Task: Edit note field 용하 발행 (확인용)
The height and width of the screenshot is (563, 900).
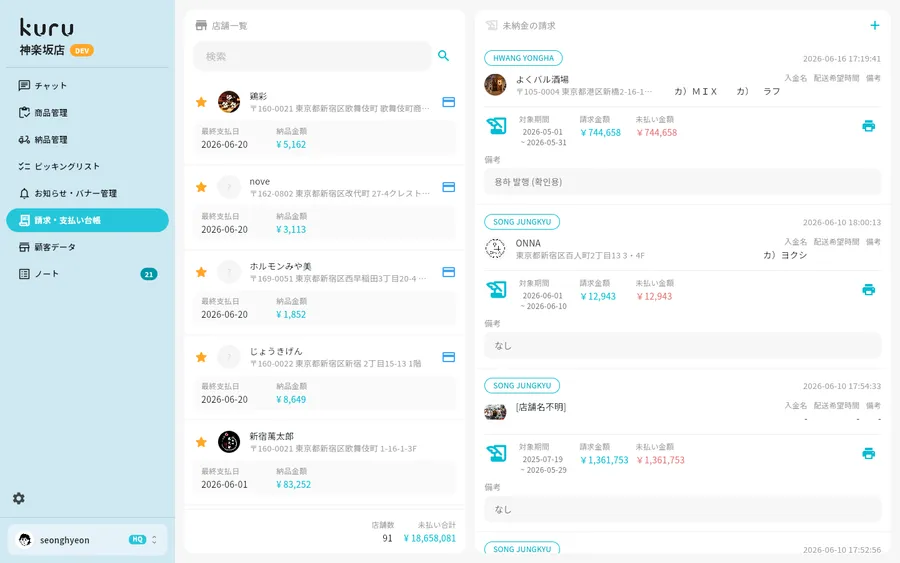Action: 682,182
